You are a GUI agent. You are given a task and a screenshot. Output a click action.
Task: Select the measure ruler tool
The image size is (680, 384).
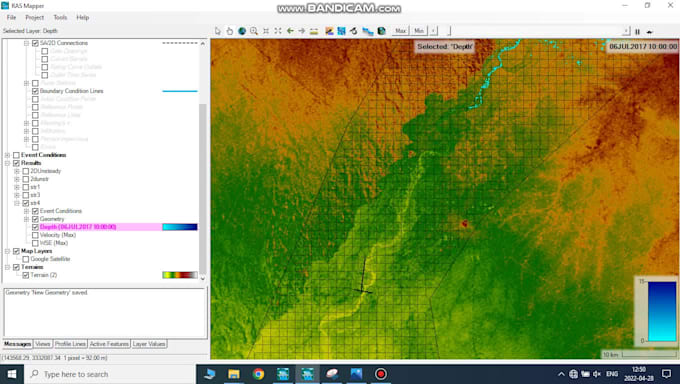tap(314, 31)
